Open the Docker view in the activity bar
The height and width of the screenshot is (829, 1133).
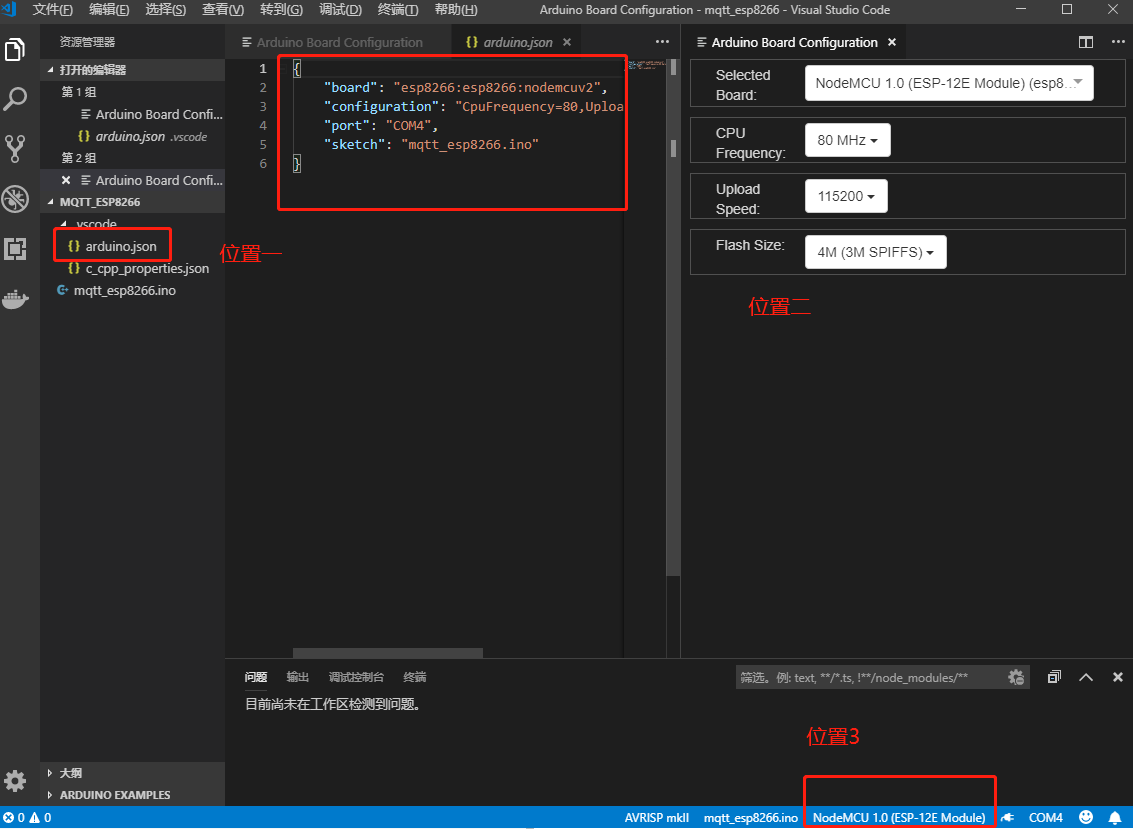pos(15,298)
